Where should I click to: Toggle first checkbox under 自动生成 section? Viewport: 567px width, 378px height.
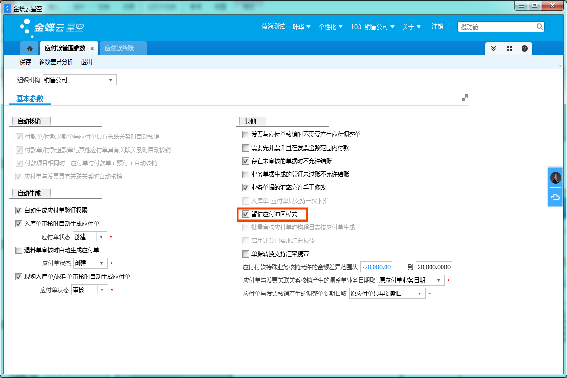pyautogui.click(x=18, y=210)
